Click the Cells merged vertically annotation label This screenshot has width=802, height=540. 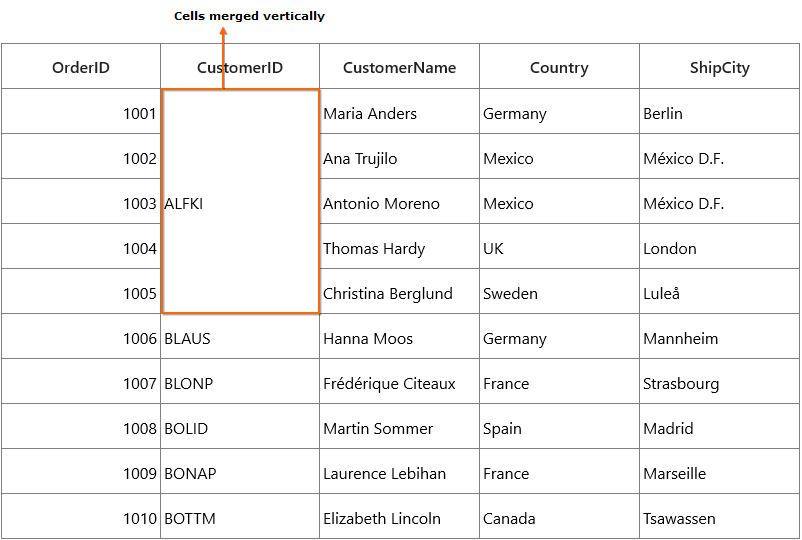249,16
